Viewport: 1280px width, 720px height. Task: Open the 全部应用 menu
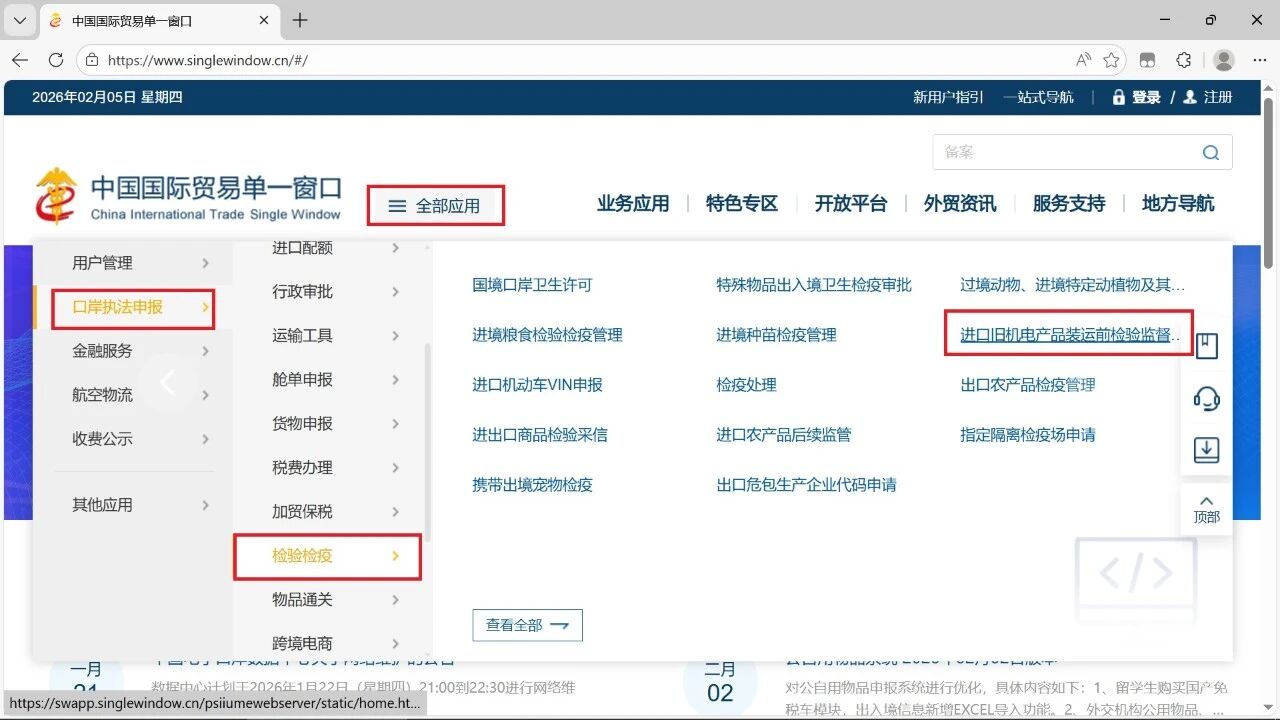pyautogui.click(x=435, y=206)
